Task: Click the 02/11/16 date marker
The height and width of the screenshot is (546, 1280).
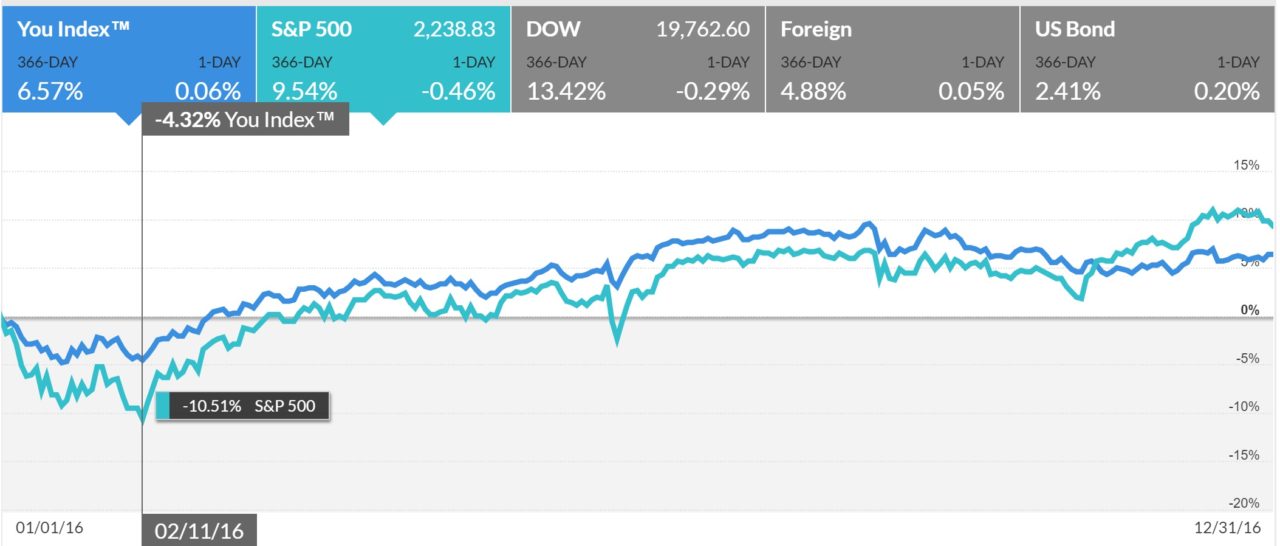Action: (200, 529)
